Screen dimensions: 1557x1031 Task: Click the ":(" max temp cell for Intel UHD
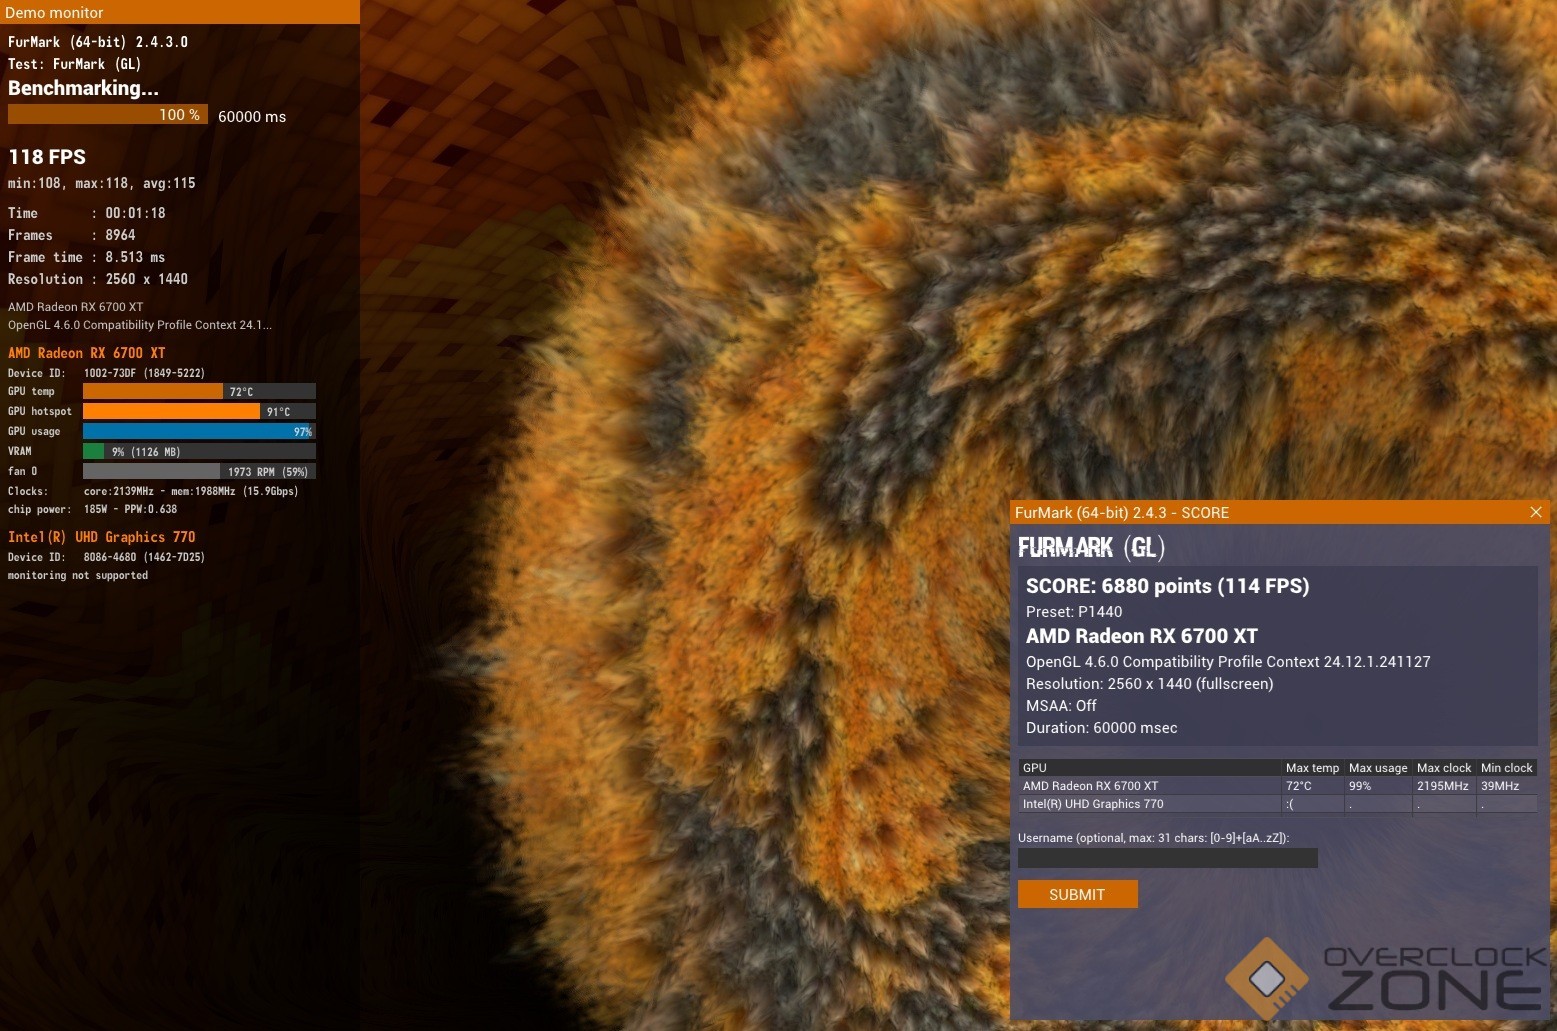coord(1290,804)
